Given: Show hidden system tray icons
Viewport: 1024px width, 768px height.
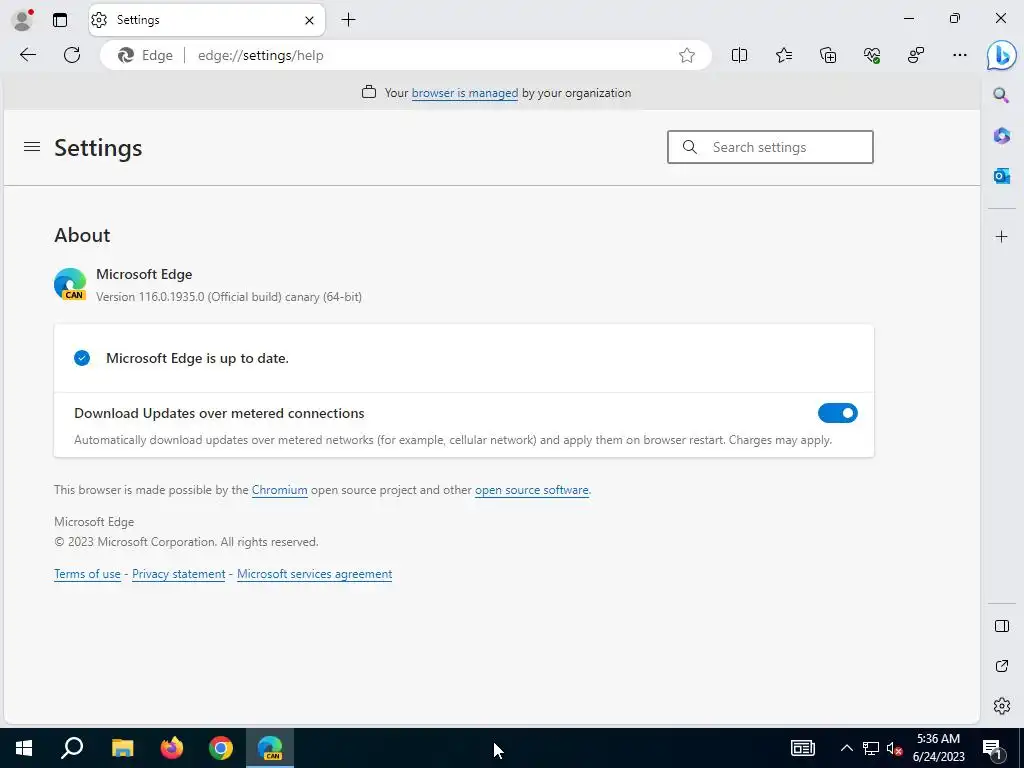Looking at the screenshot, I should (x=846, y=748).
